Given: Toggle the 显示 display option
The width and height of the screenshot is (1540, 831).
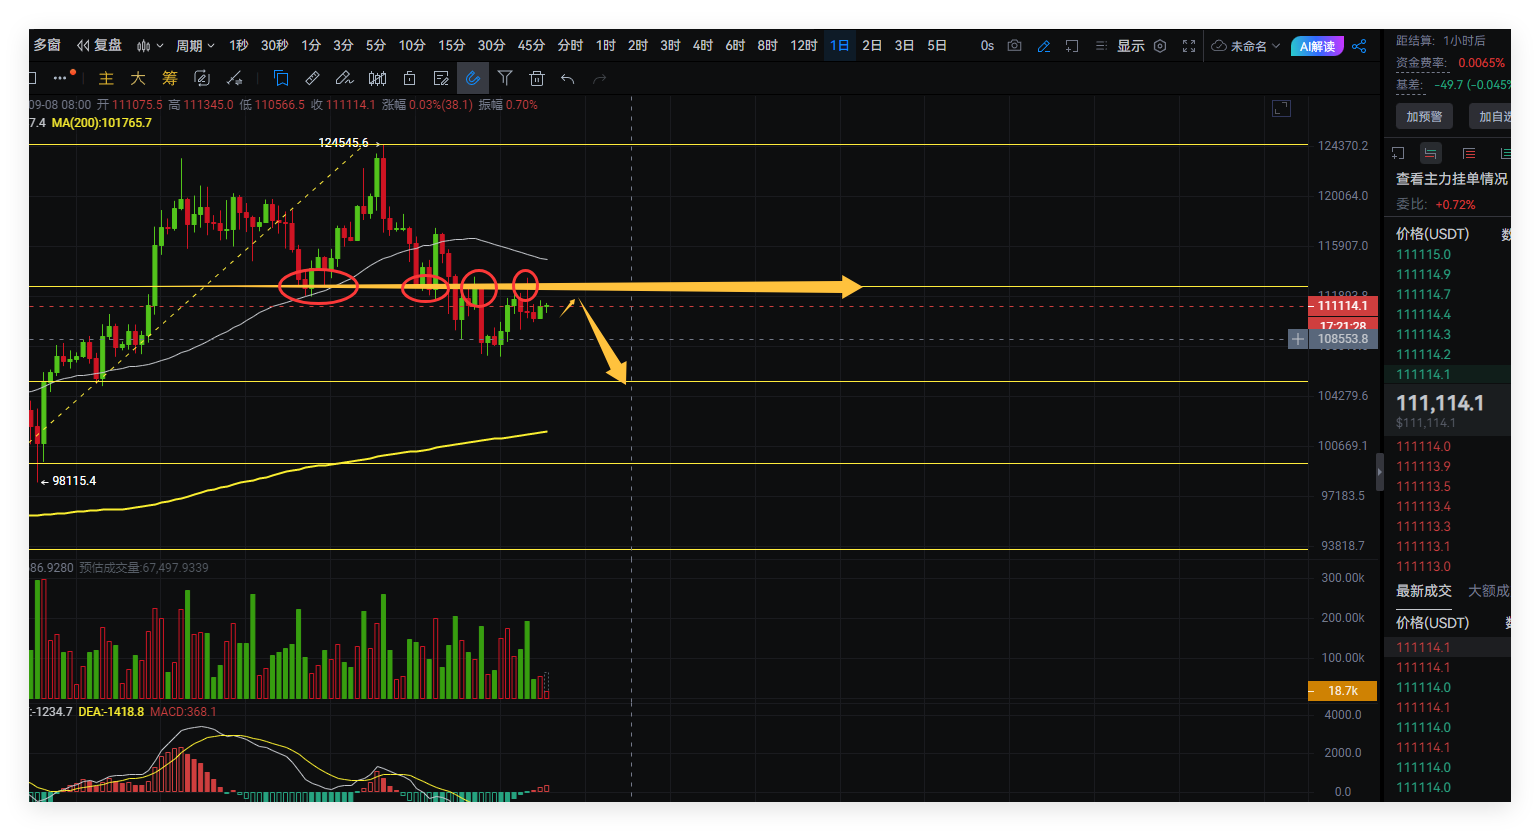Looking at the screenshot, I should tap(1131, 46).
